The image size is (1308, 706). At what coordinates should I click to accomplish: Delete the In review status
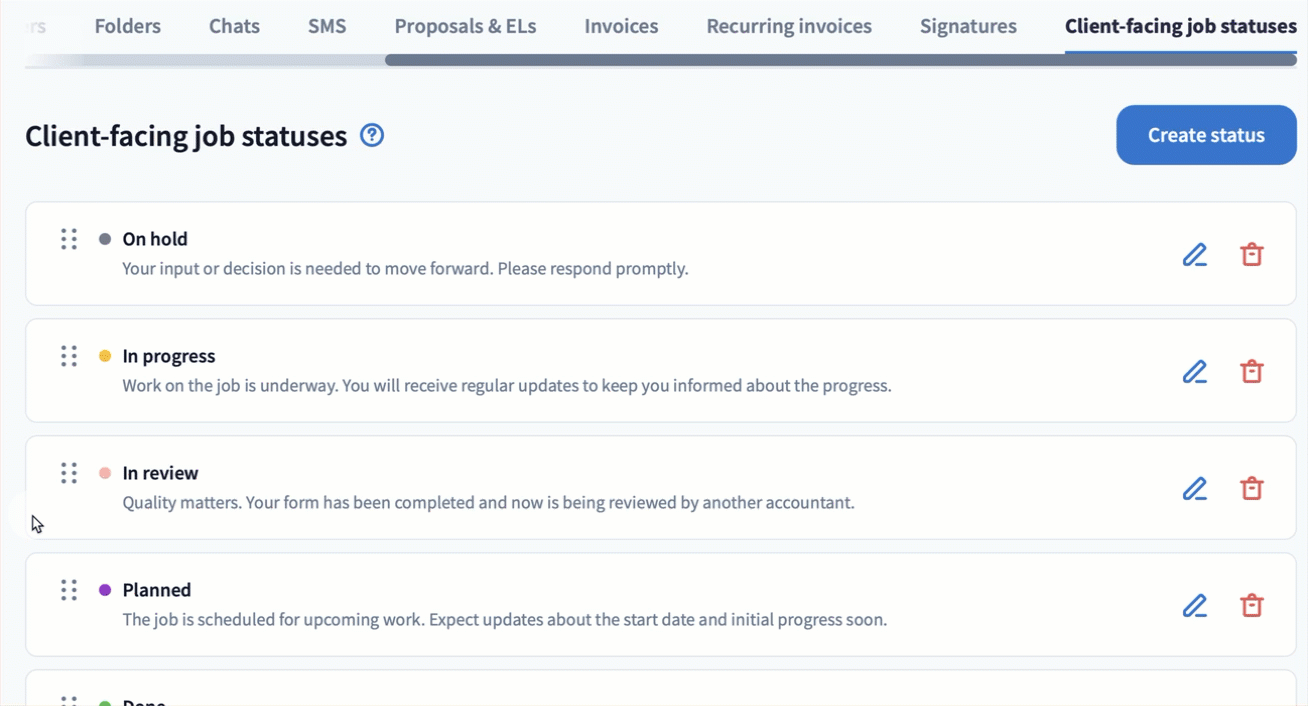pos(1251,489)
